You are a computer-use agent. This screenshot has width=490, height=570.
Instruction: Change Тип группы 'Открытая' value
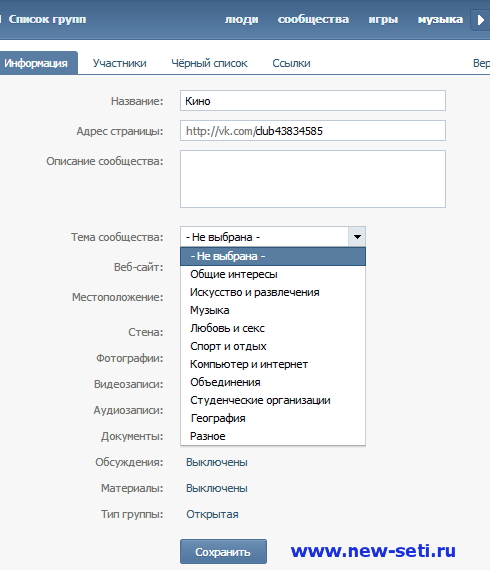[x=212, y=514]
